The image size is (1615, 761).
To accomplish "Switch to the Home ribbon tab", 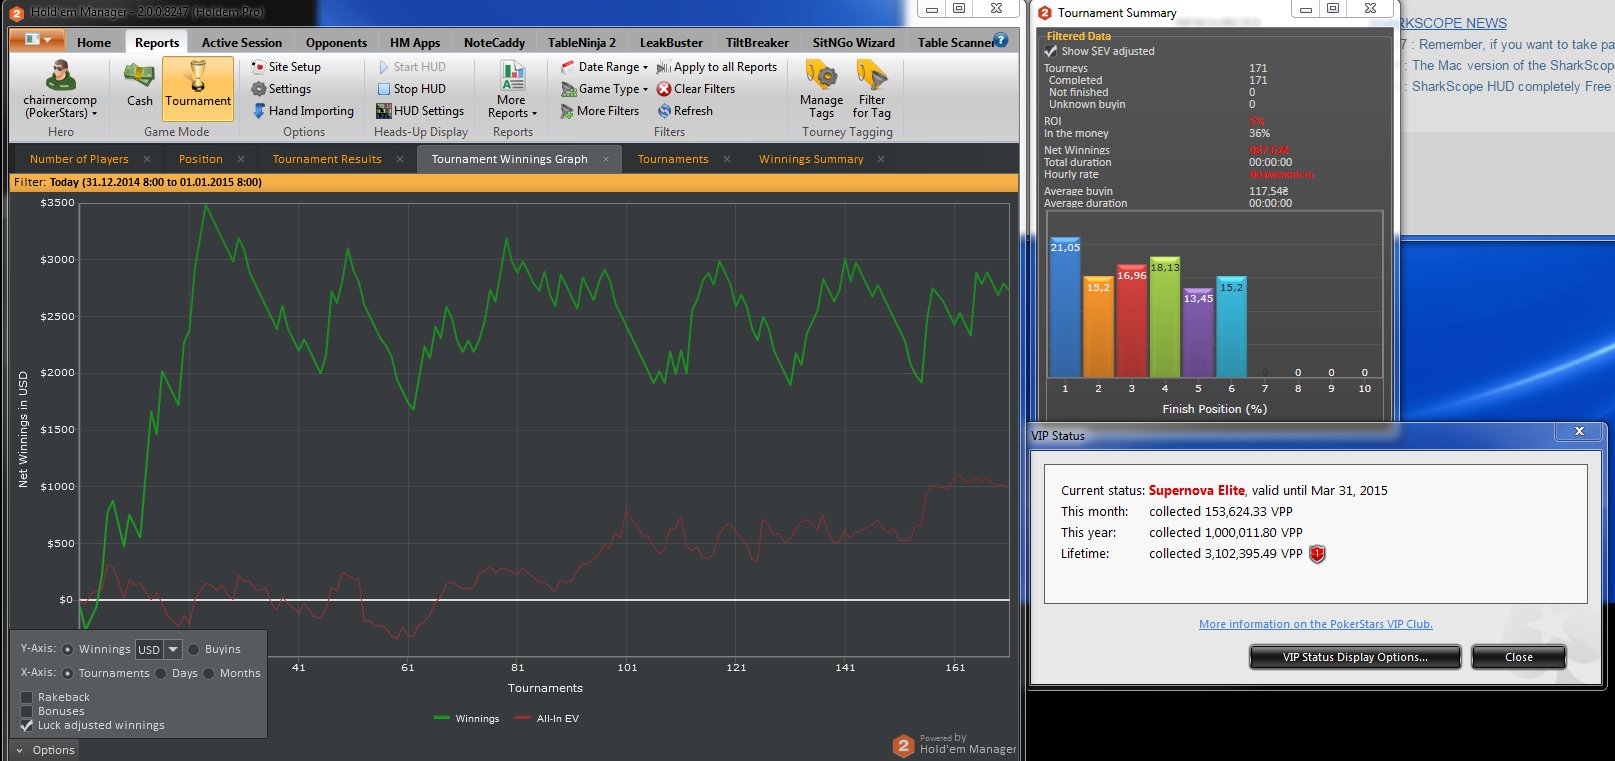I will [94, 43].
